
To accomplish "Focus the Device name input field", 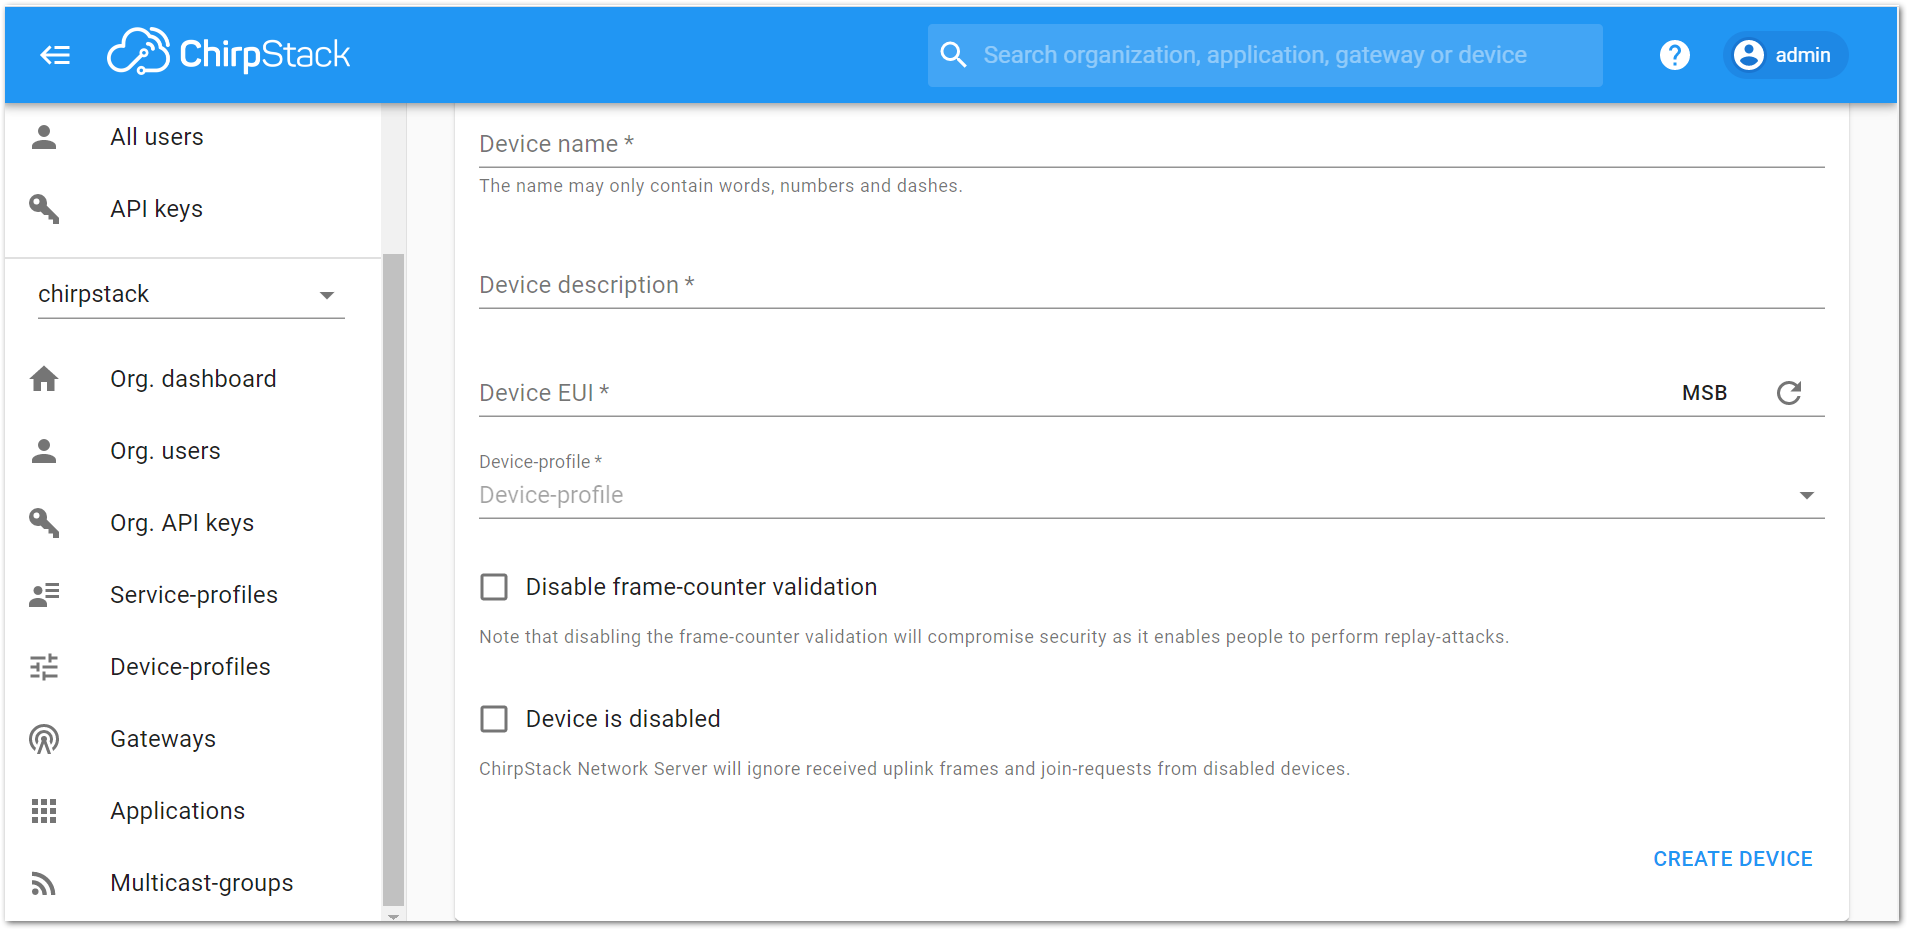I will 1151,144.
